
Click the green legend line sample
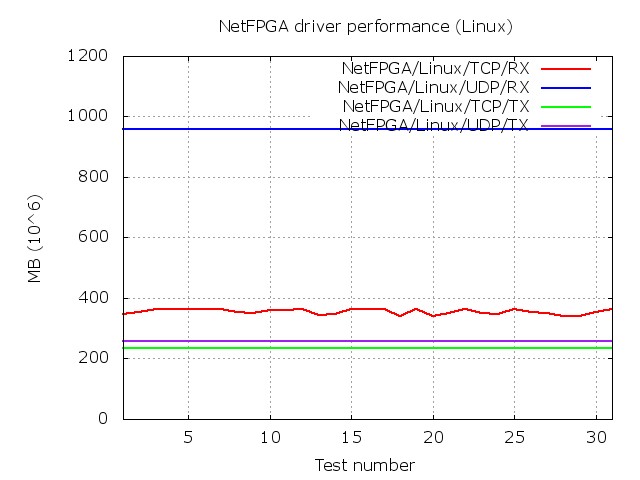566,107
